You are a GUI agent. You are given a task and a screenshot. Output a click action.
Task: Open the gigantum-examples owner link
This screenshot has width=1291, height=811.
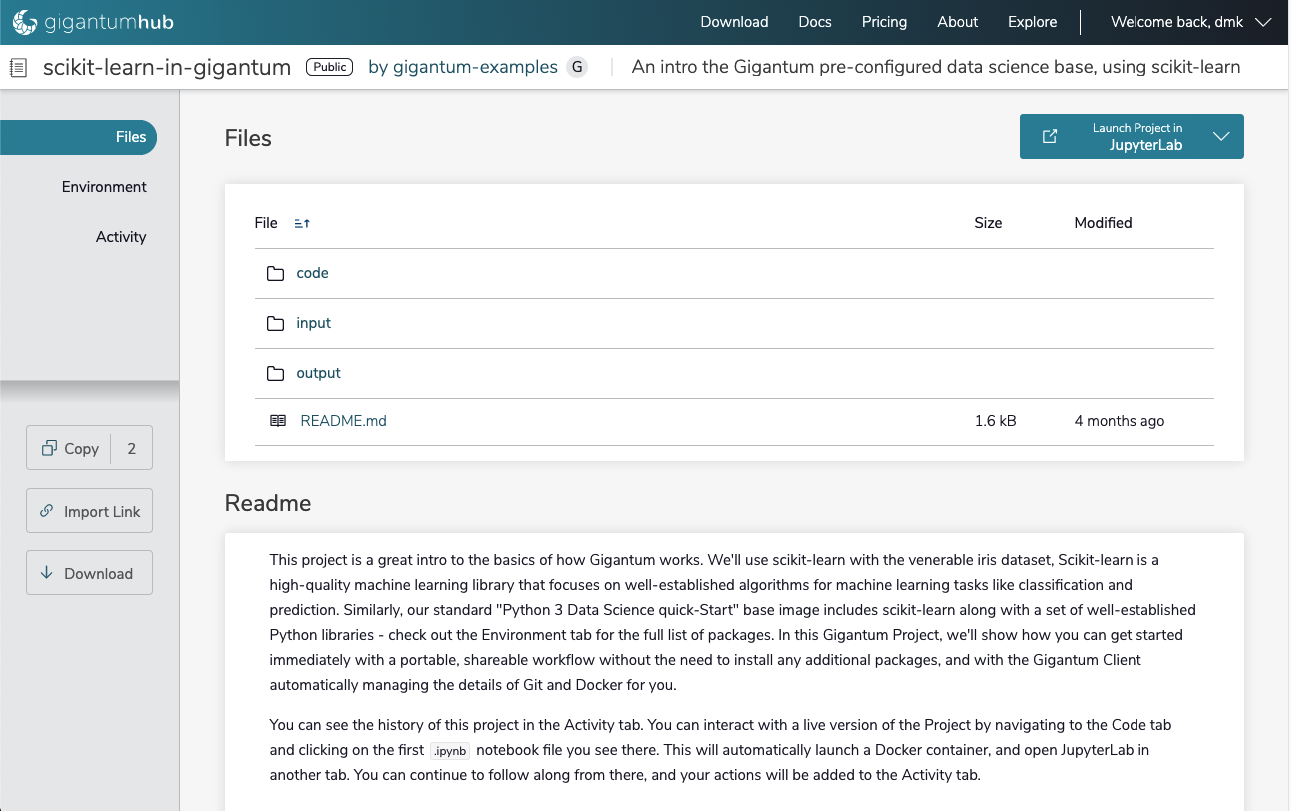pyautogui.click(x=463, y=67)
